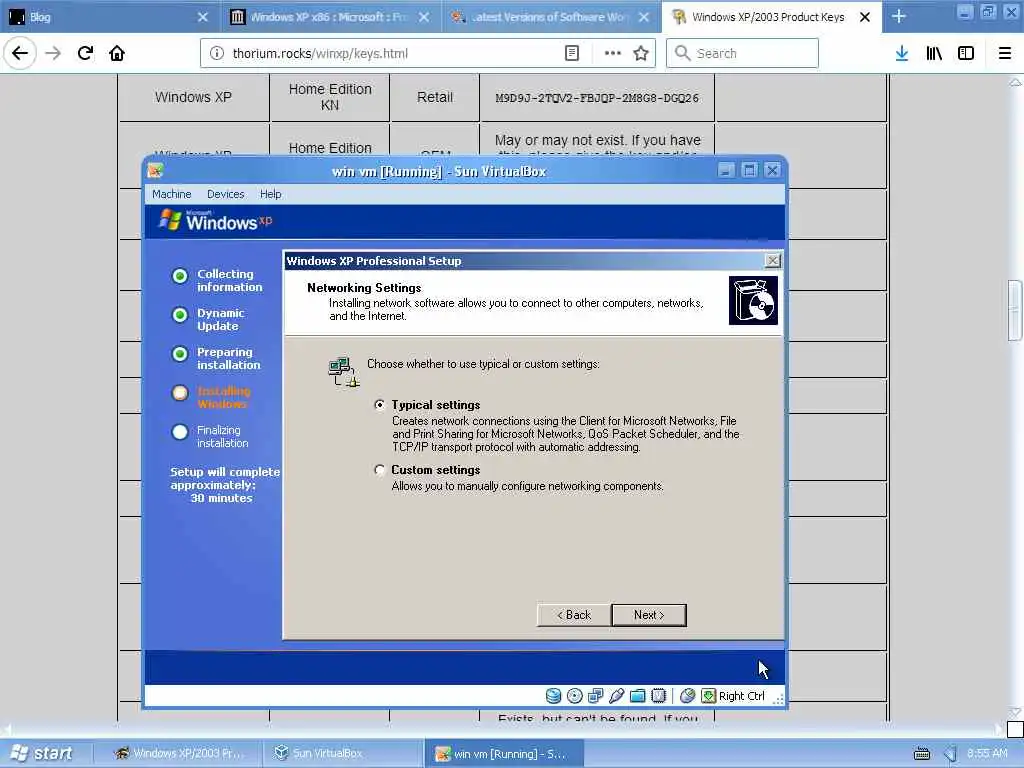Click the 8:55 AM taskbar clock
The width and height of the screenshot is (1024, 768).
(x=987, y=754)
